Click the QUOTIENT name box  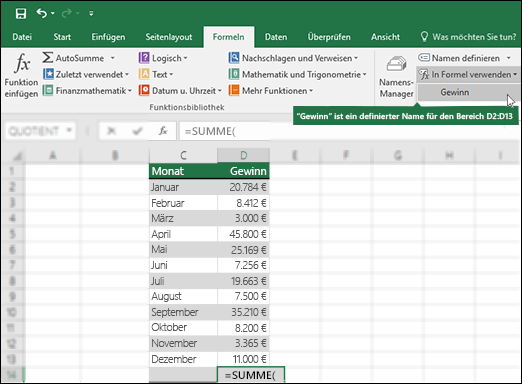pyautogui.click(x=40, y=131)
